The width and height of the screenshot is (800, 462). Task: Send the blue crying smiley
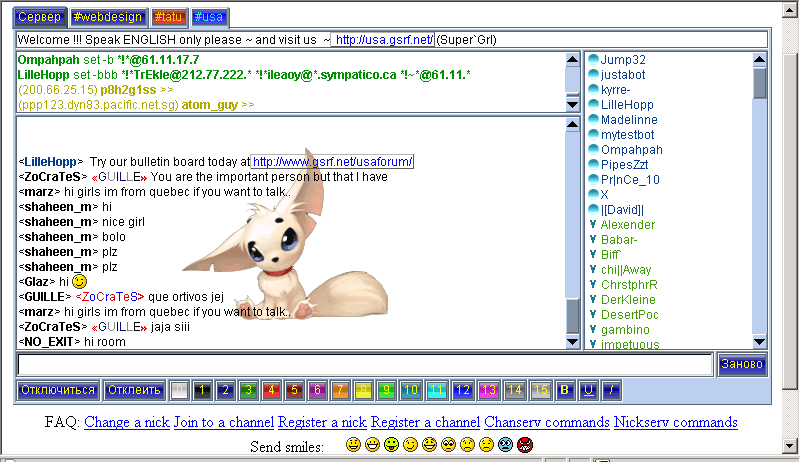tap(505, 445)
